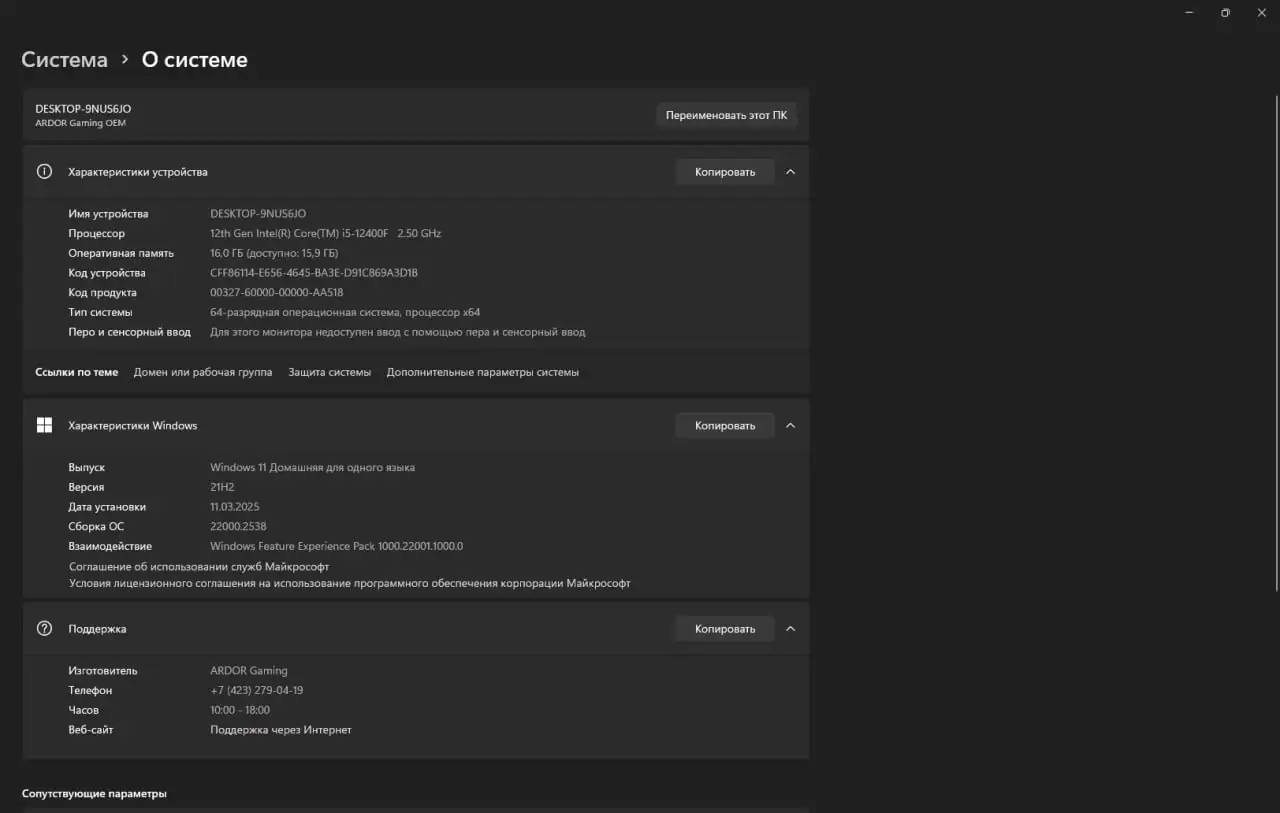Click the "Ссылки по теме" label
This screenshot has width=1280, height=813.
[77, 372]
